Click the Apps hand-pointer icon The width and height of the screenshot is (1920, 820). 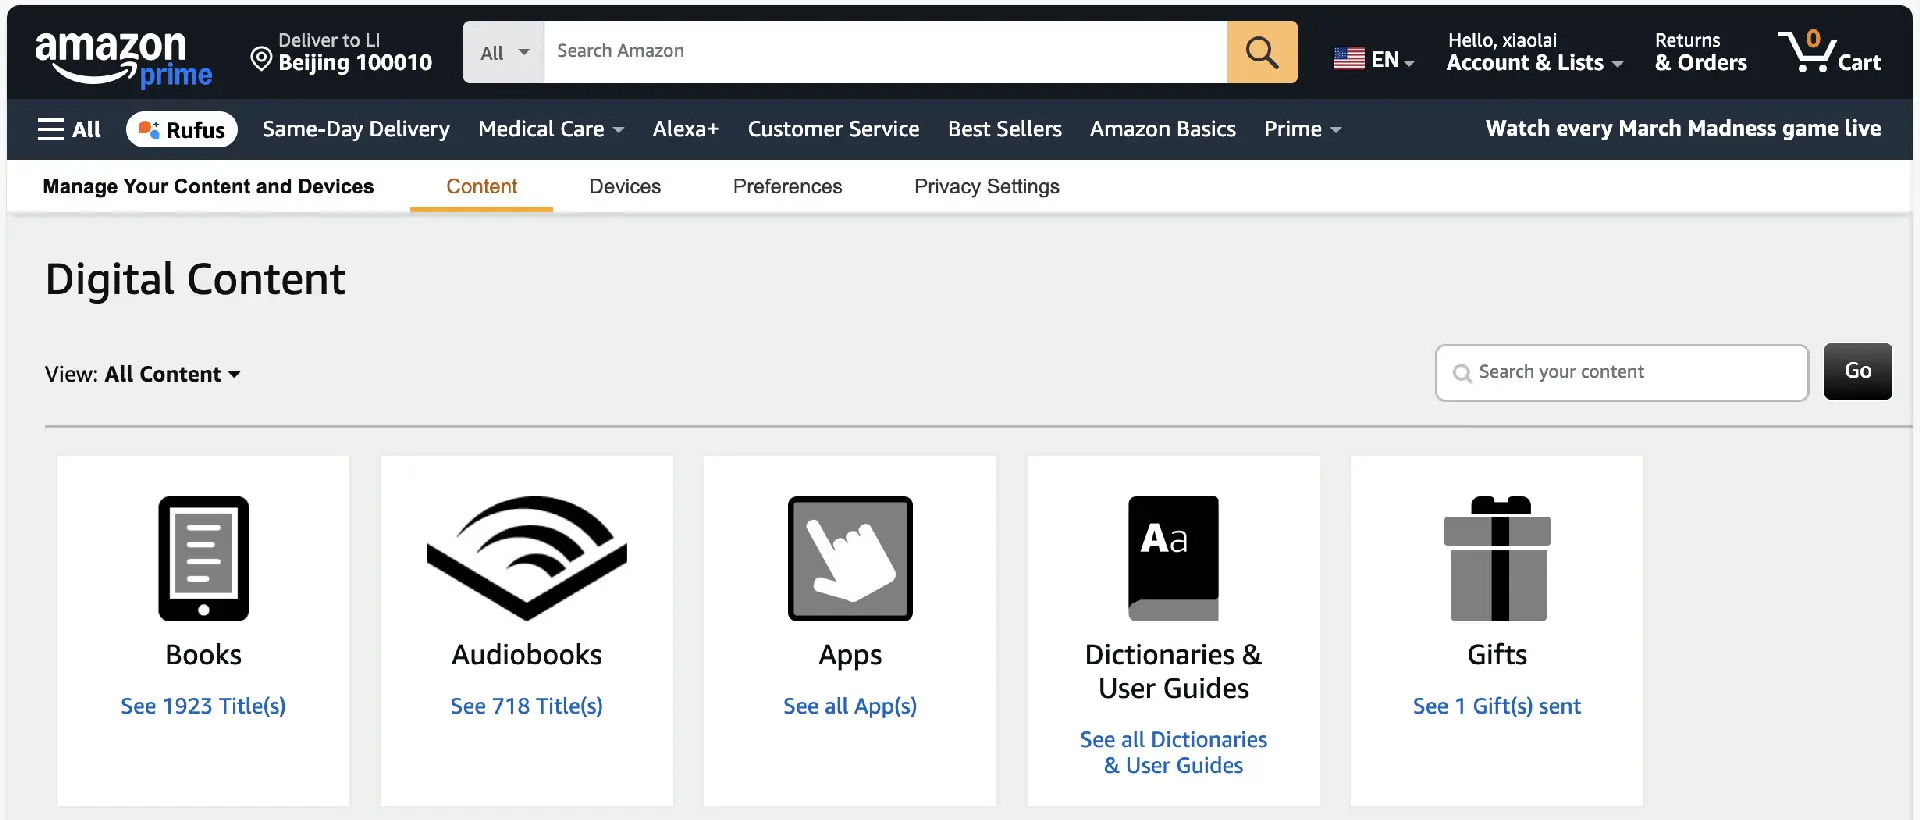pyautogui.click(x=850, y=558)
